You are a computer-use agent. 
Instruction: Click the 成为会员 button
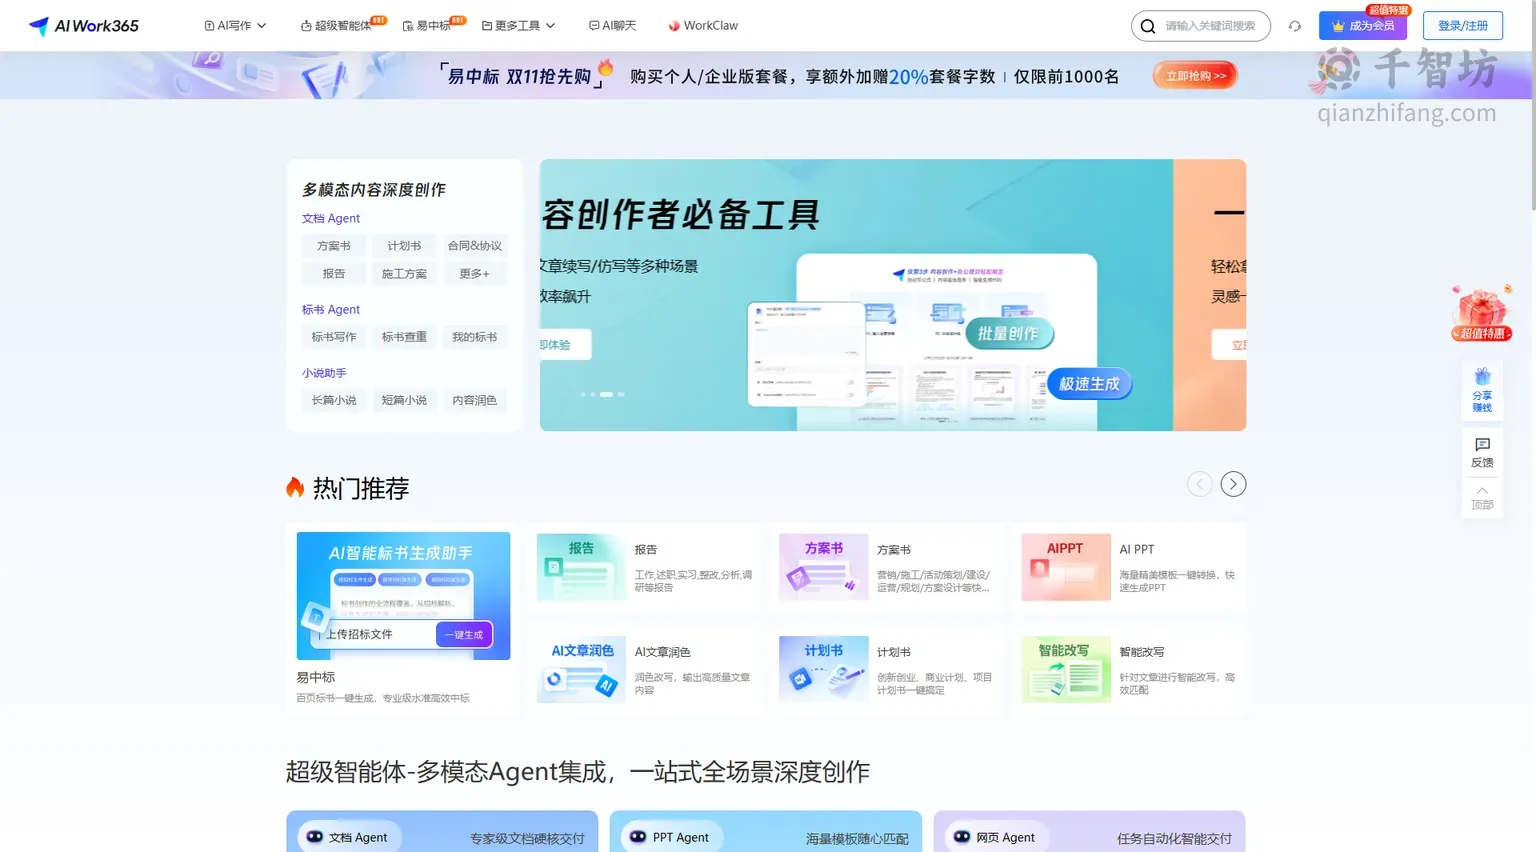pos(1363,26)
